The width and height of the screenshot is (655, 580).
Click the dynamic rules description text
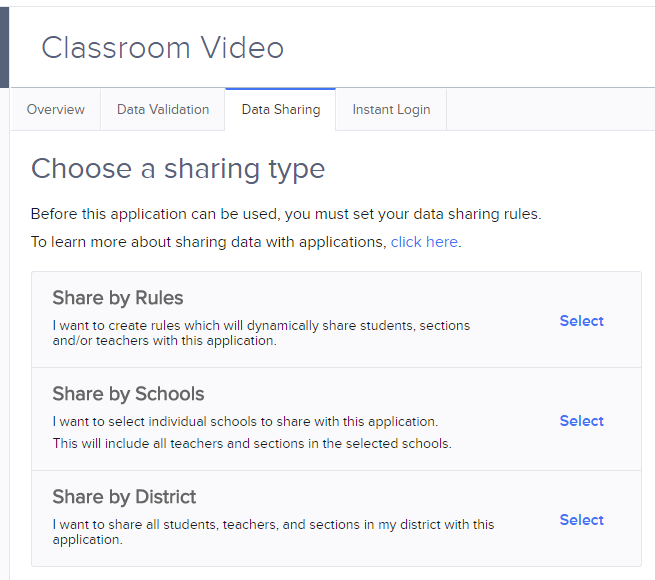(260, 333)
